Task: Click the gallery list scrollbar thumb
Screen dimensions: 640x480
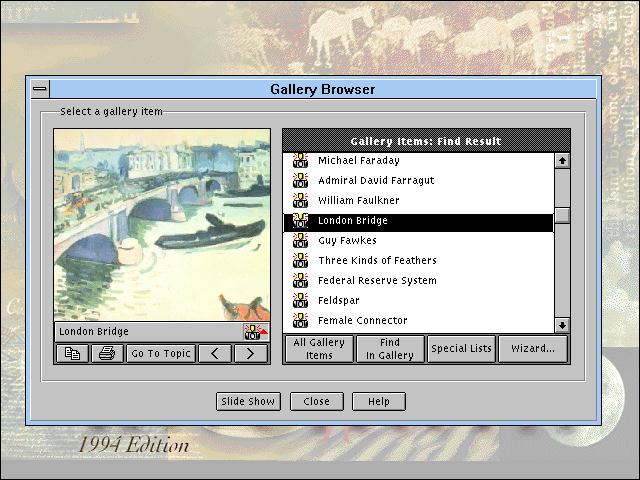Action: [562, 215]
